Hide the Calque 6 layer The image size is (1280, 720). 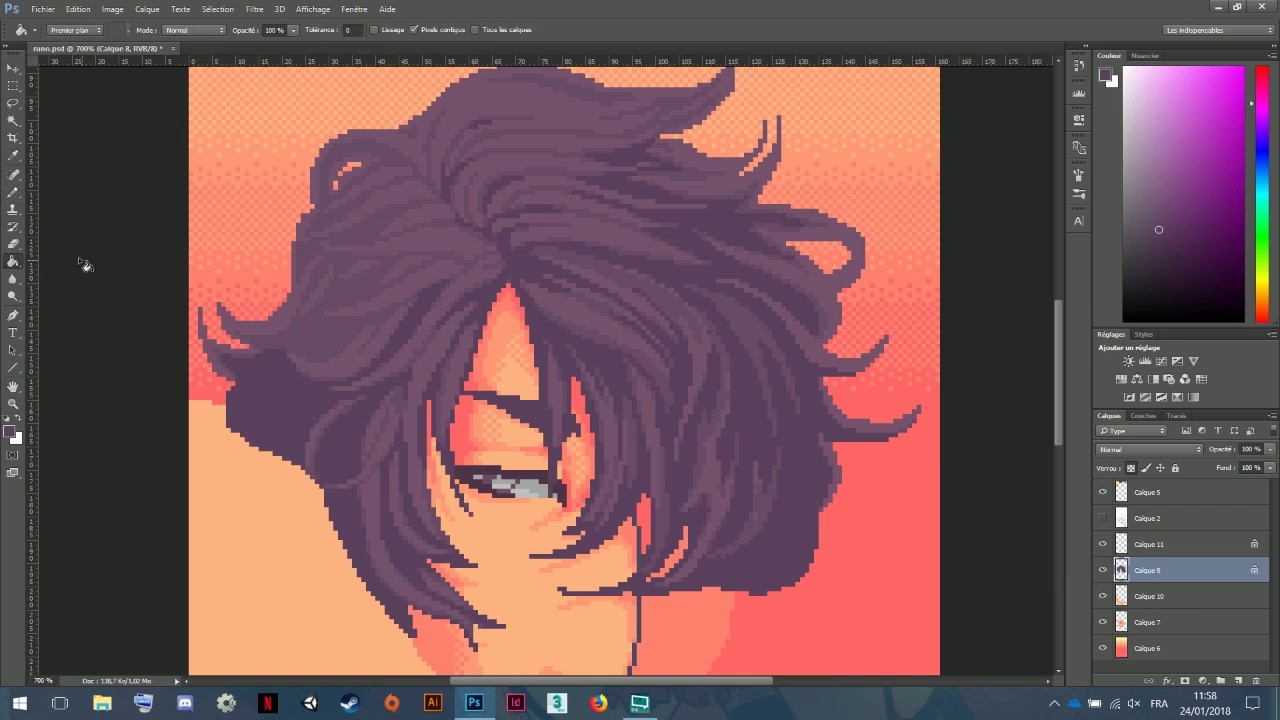coord(1103,648)
